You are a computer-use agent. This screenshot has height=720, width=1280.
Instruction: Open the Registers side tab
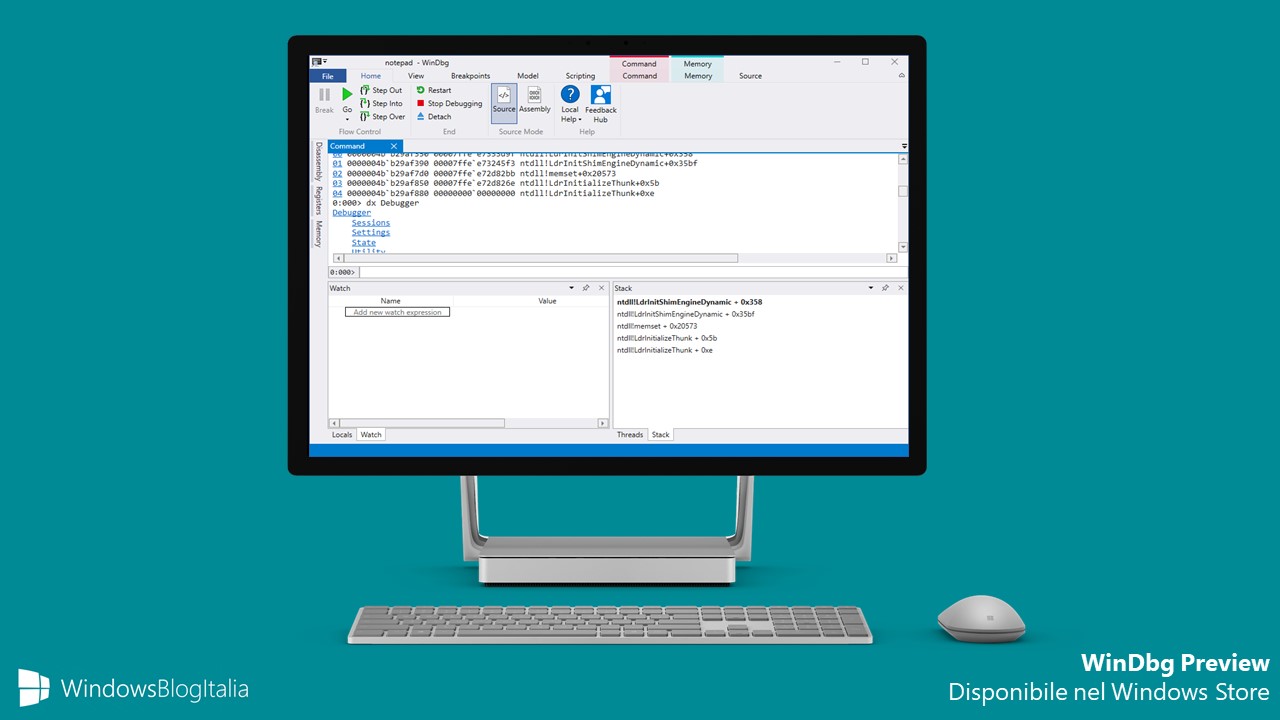(x=319, y=201)
